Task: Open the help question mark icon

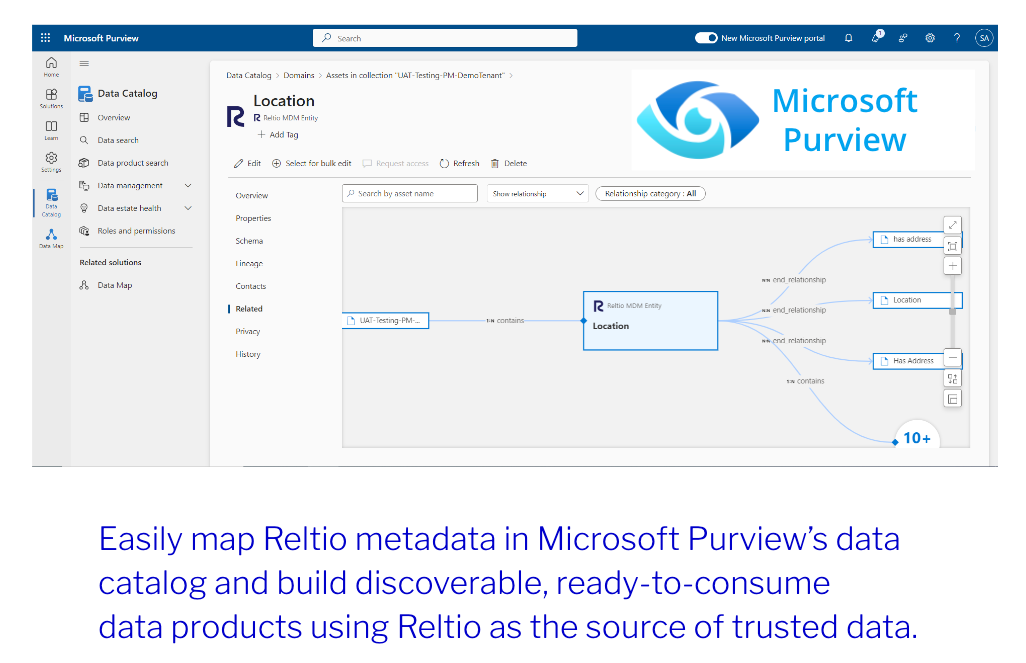Action: 957,38
